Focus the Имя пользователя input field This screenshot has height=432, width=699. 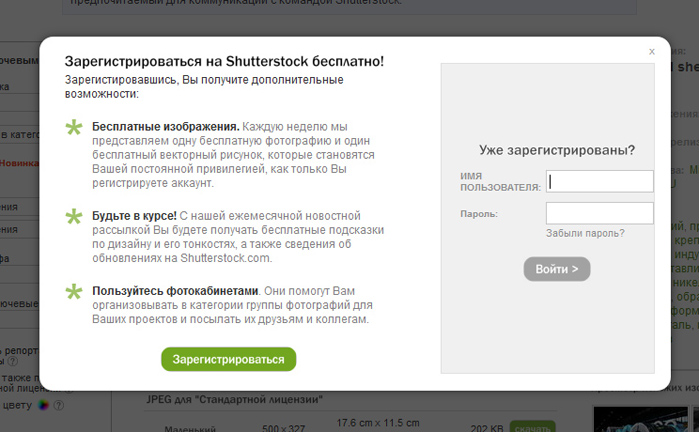click(600, 181)
